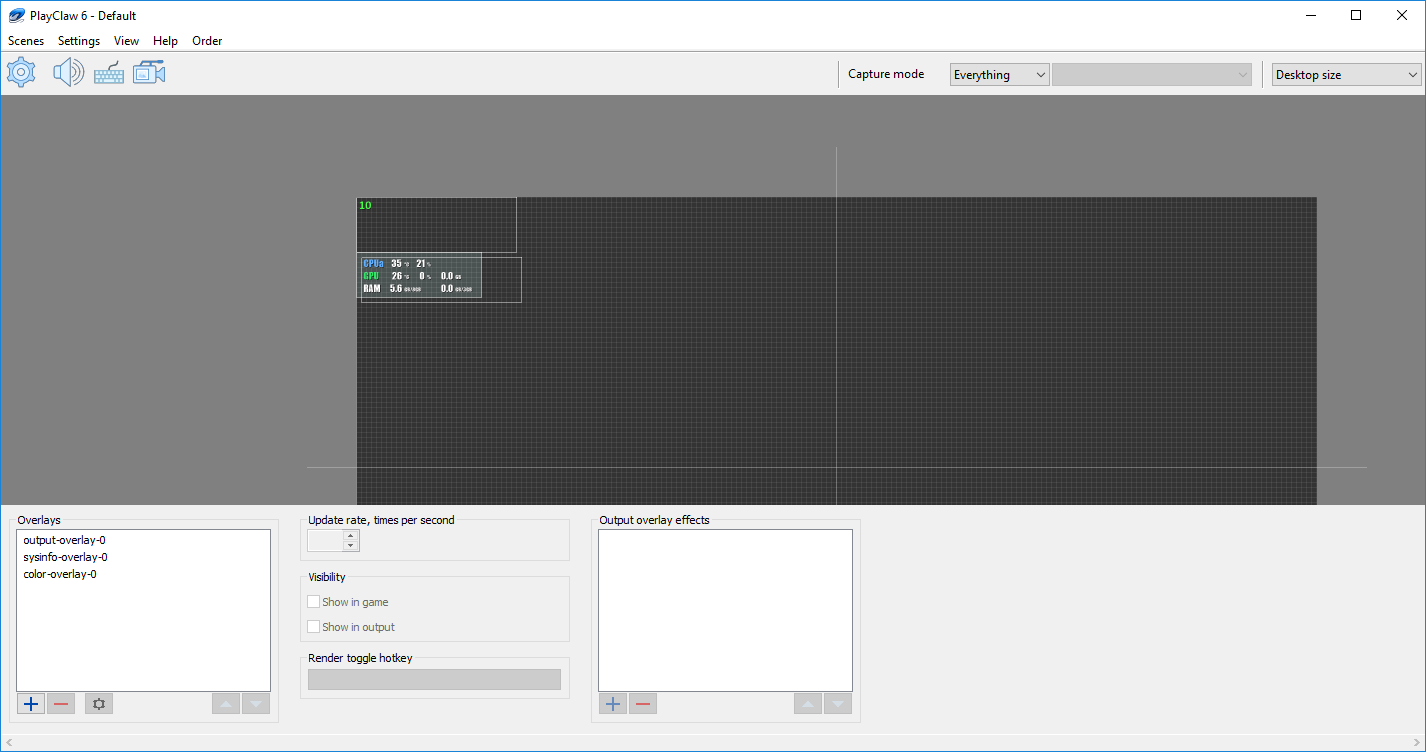
Task: Minimize the PlayClaw window
Action: click(x=1310, y=15)
